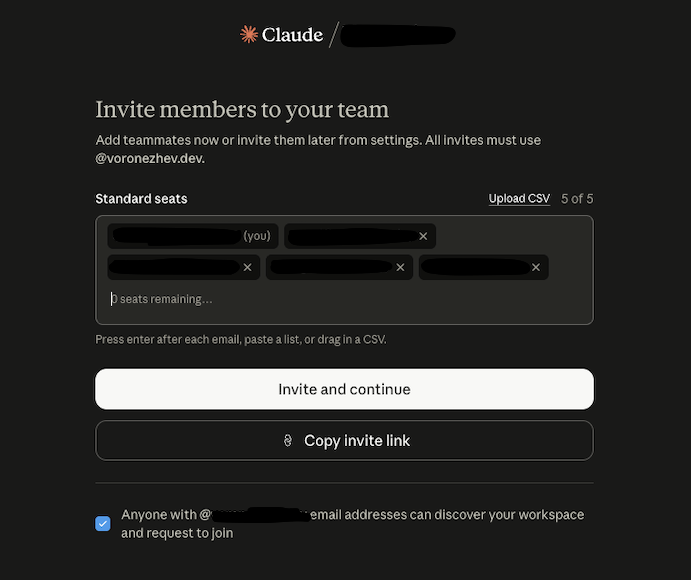Open the Upload CSV link
This screenshot has width=691, height=580.
(519, 199)
